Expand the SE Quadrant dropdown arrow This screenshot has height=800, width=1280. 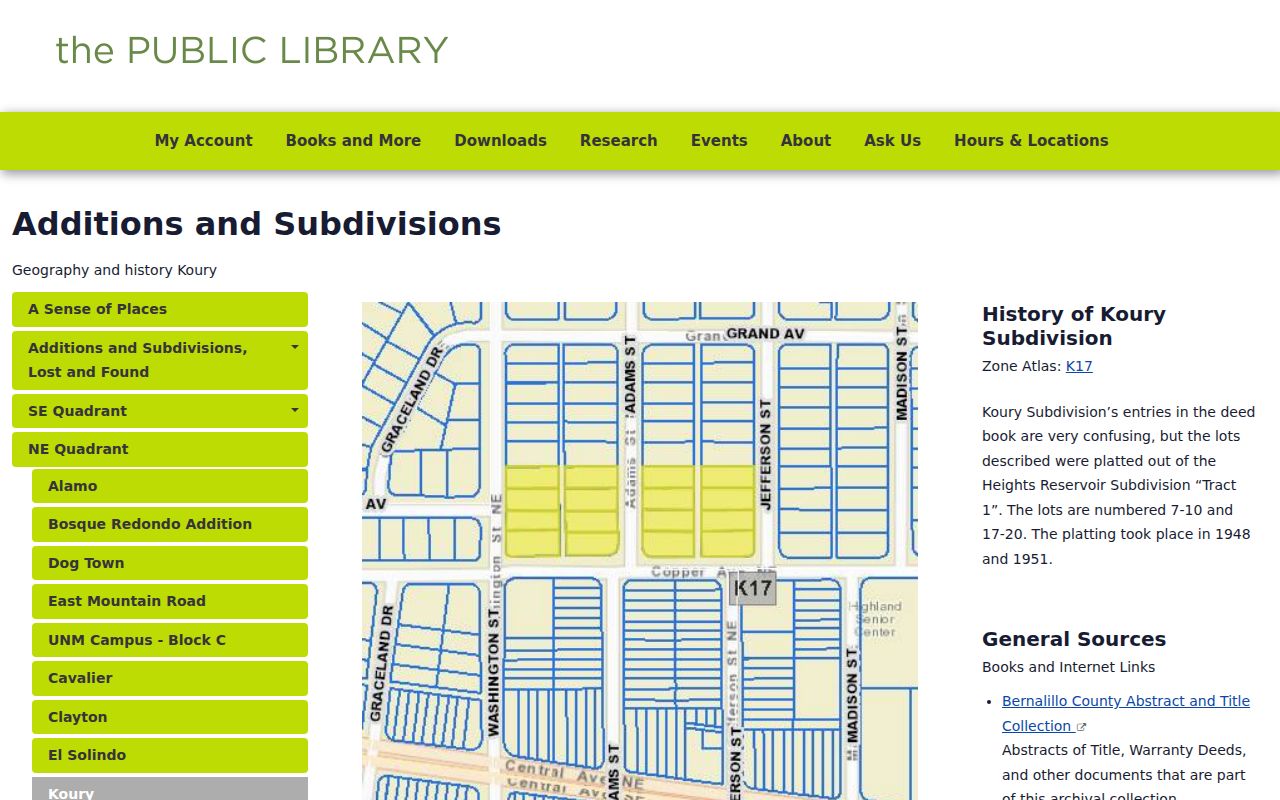click(295, 410)
